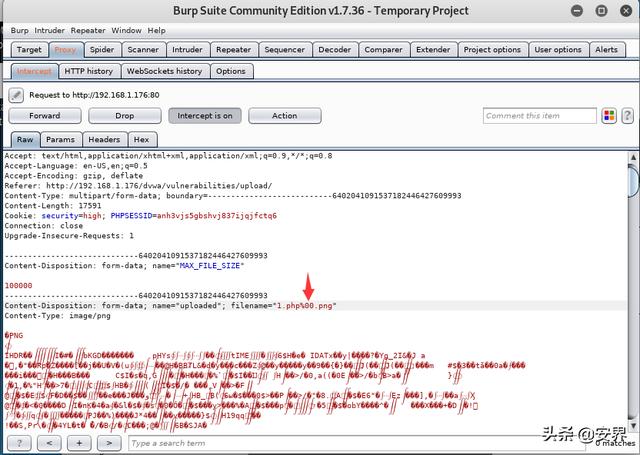Open the Repeater menu

coord(88,31)
